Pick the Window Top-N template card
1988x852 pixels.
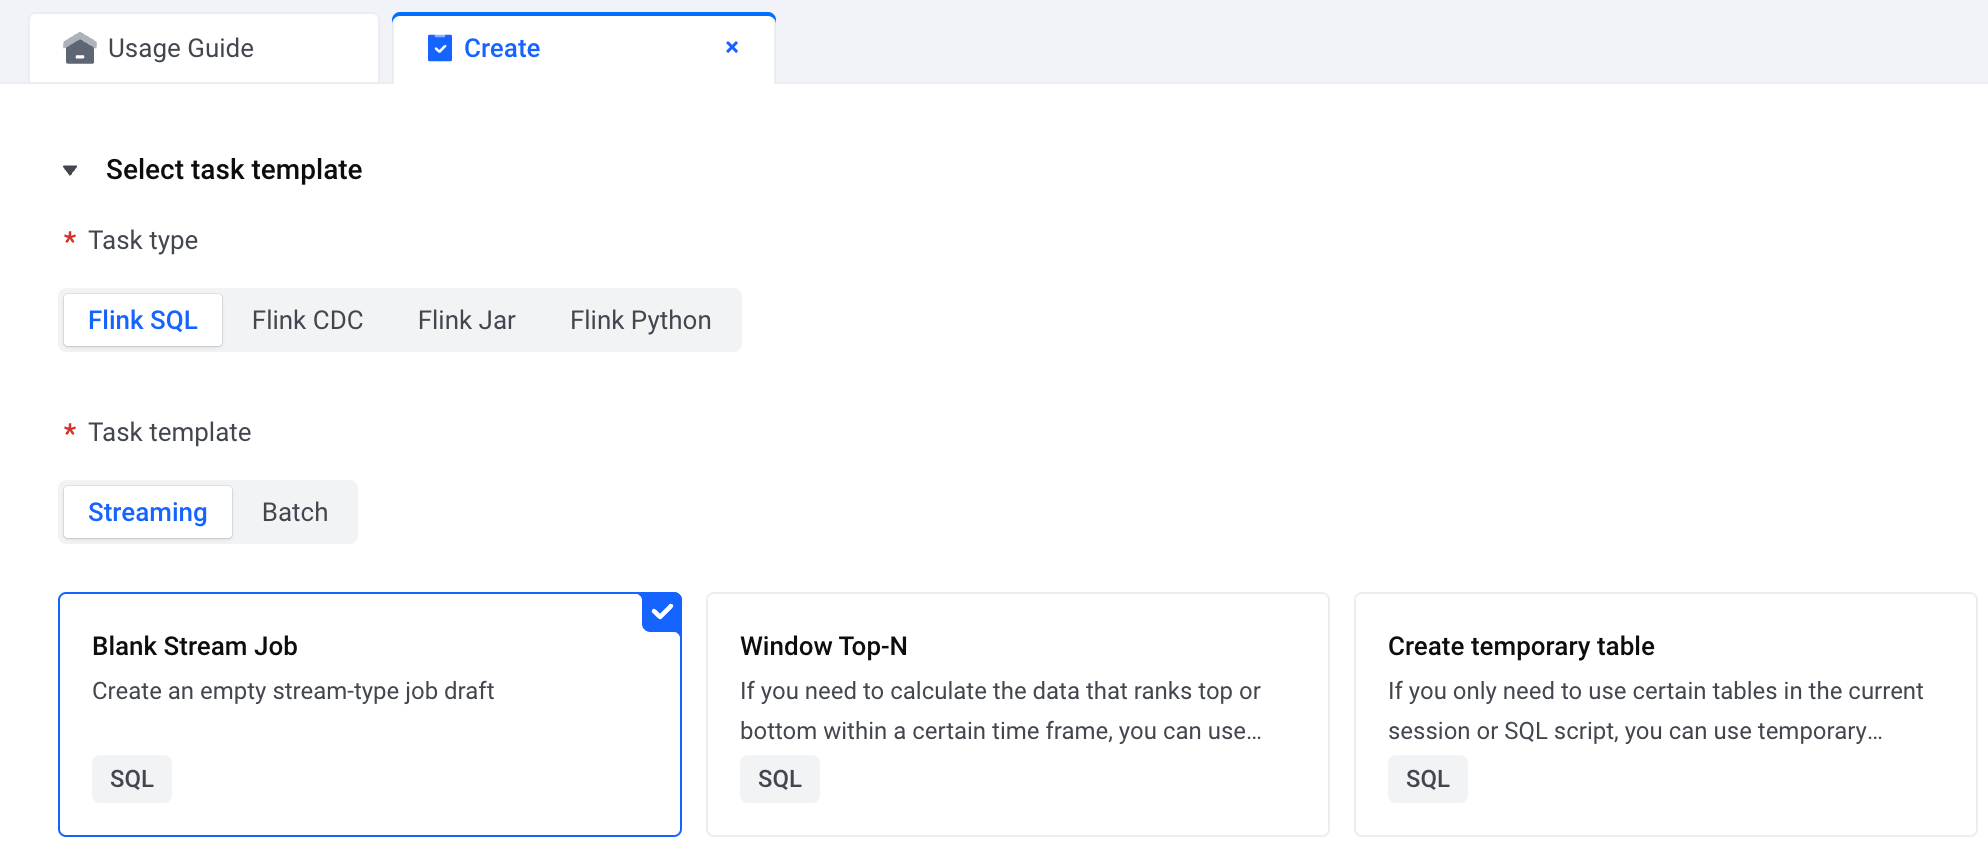pyautogui.click(x=1017, y=690)
